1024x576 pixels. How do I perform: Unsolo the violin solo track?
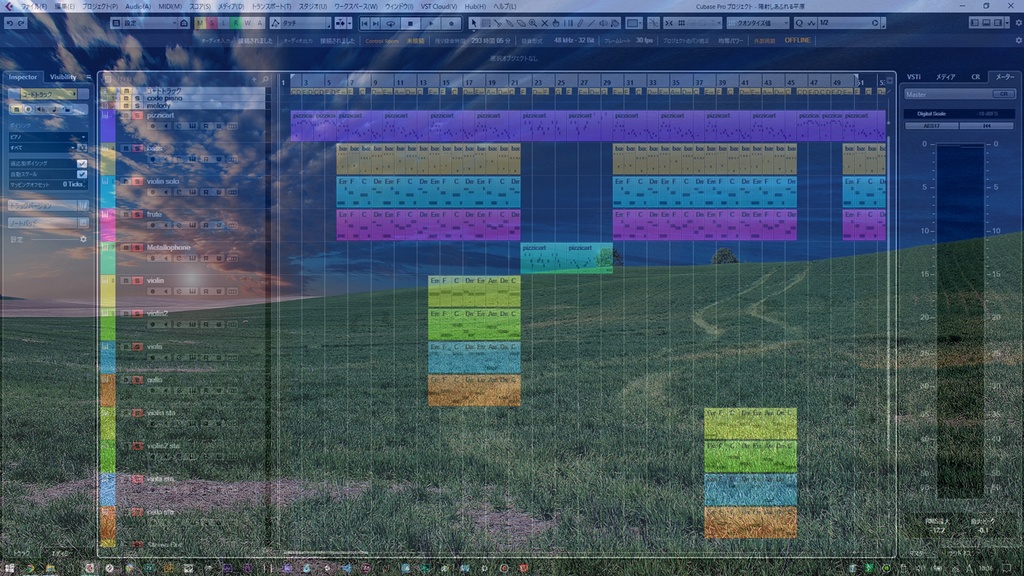click(137, 182)
